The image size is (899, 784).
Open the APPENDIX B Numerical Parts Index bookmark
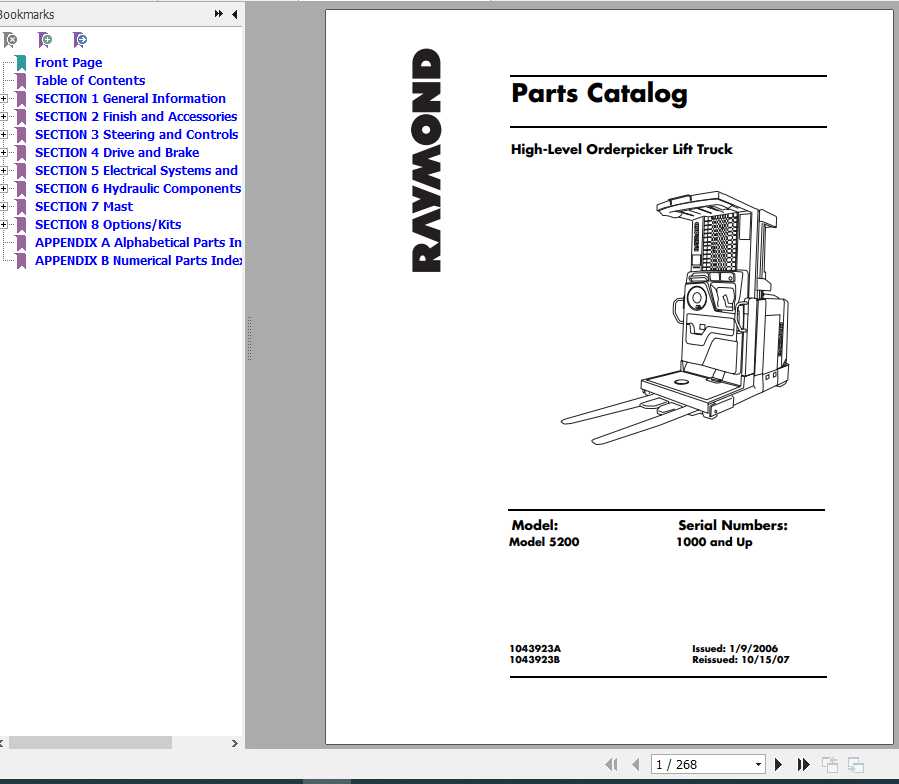[138, 261]
